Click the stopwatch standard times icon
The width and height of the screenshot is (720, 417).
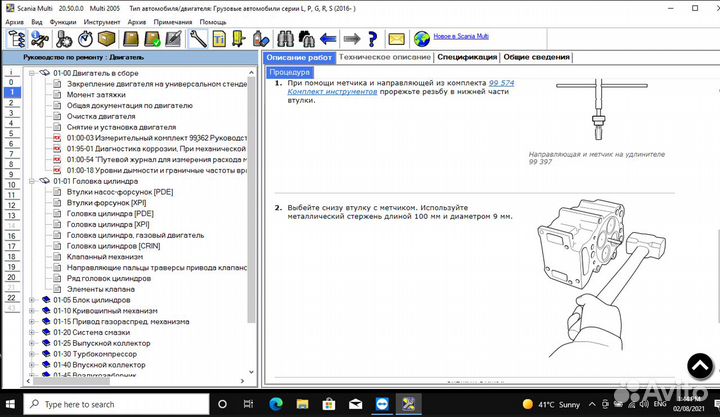pos(85,39)
